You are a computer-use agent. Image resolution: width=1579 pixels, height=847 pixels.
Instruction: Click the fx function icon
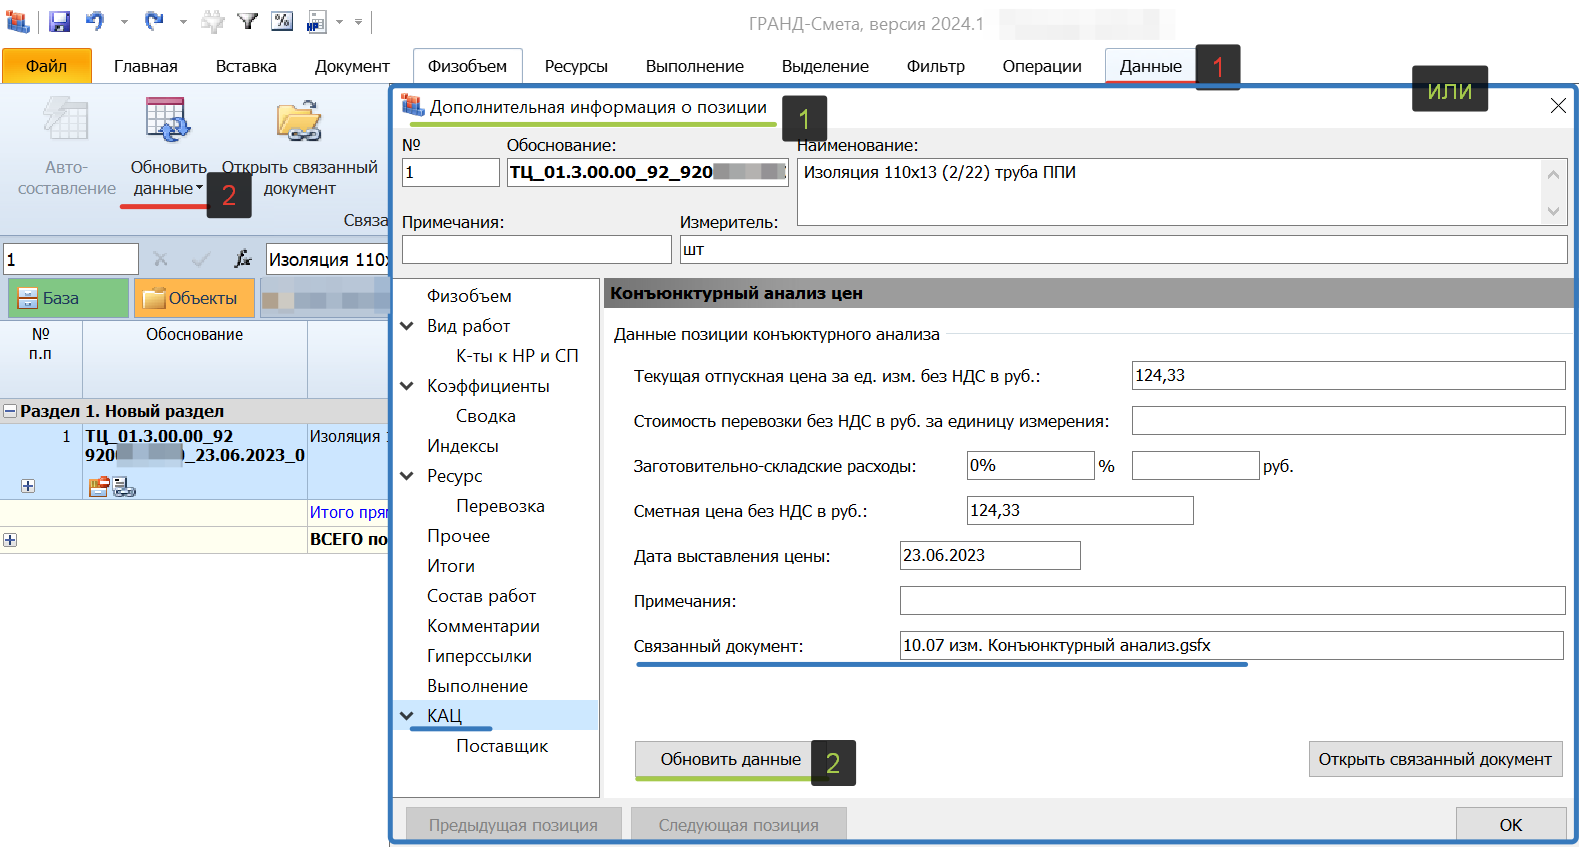(x=242, y=259)
